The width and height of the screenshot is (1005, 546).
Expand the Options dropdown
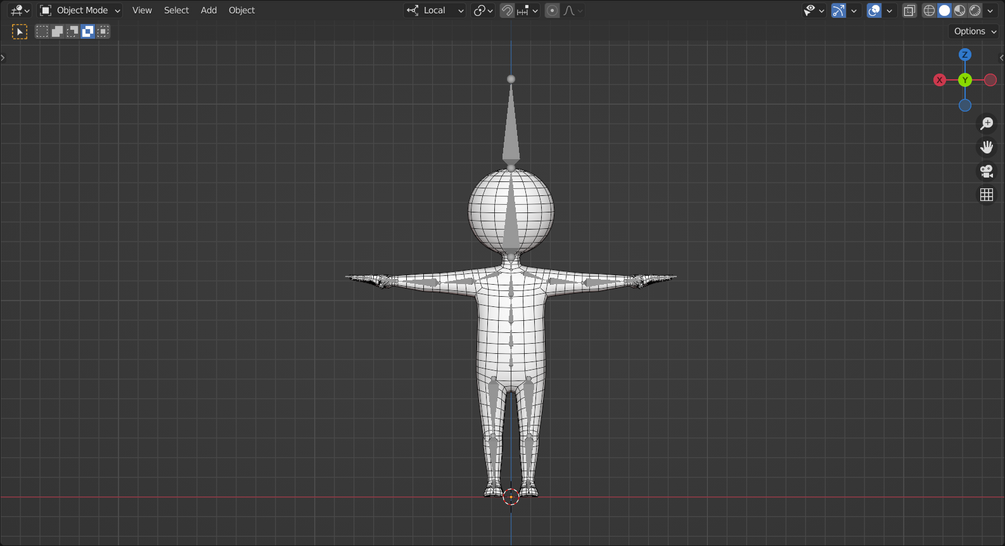(974, 31)
